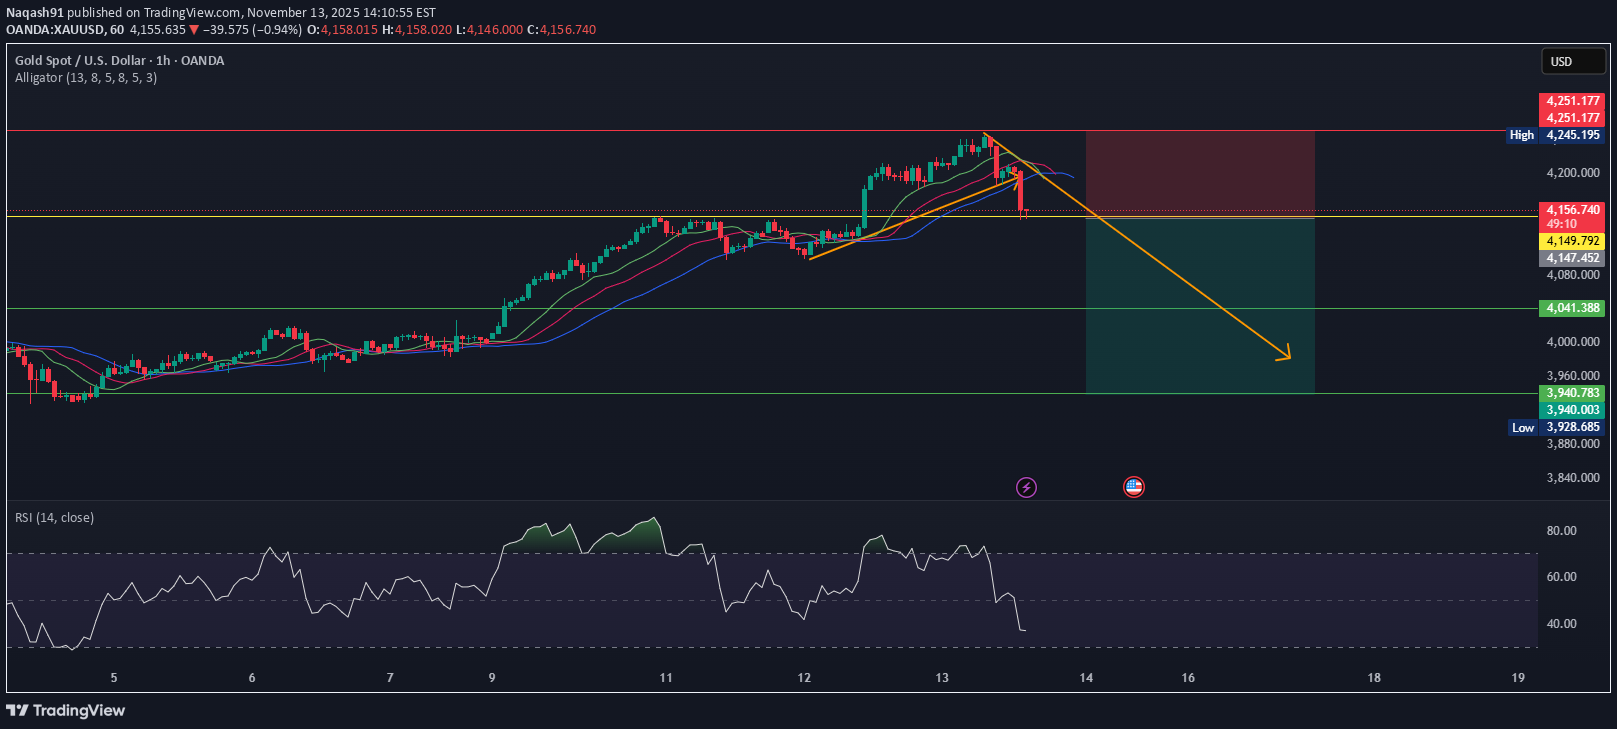Click the red current price label 4,156.740
This screenshot has height=729, width=1617.
point(1573,210)
